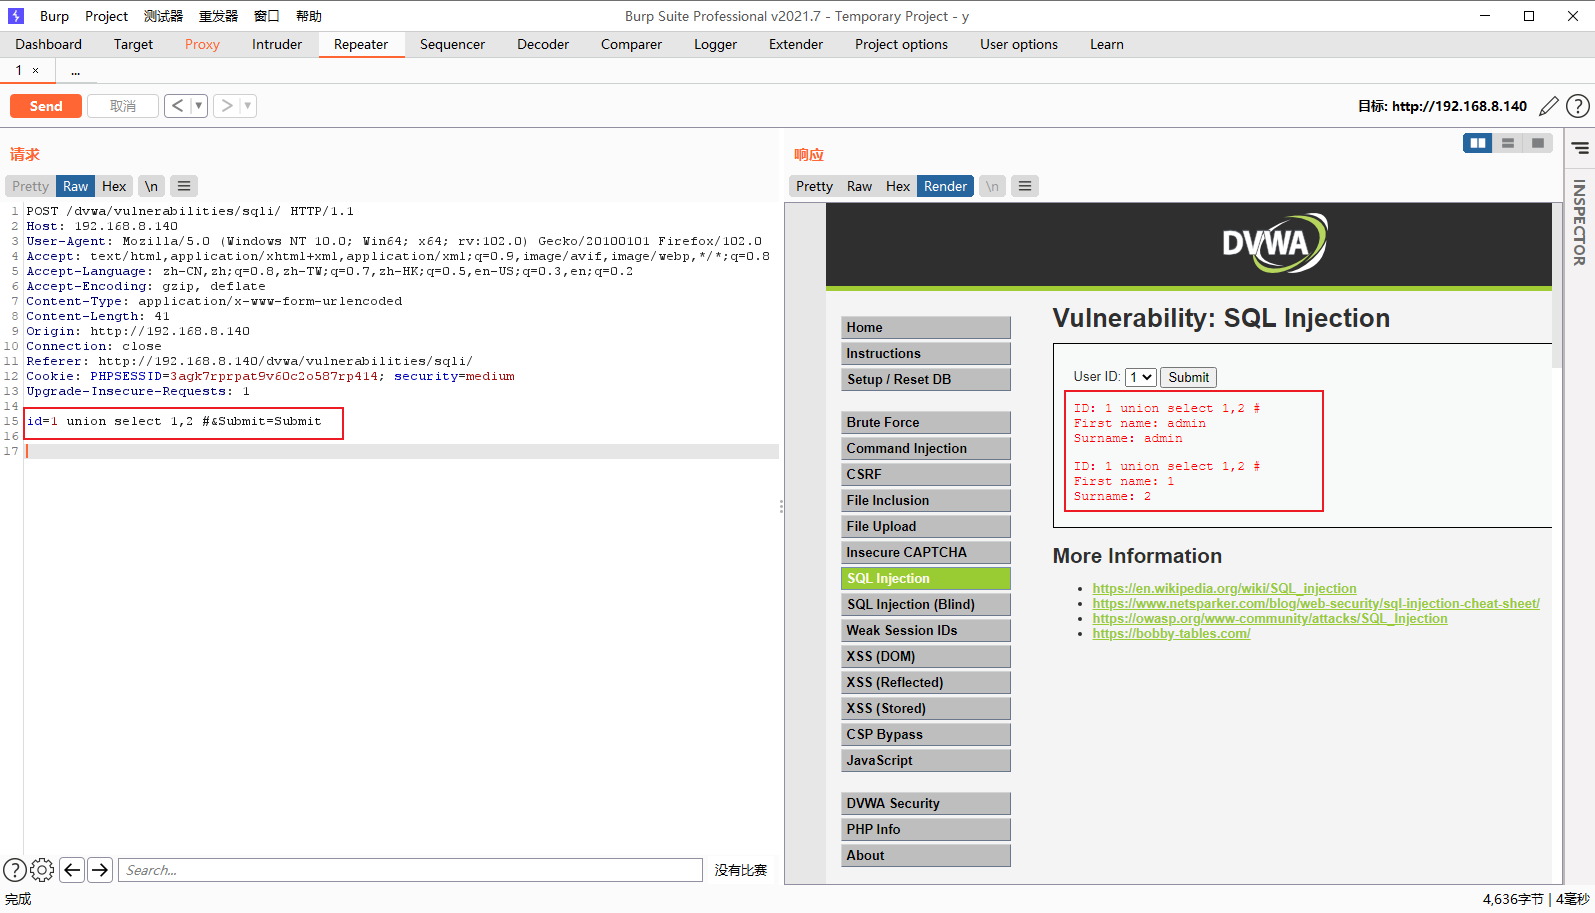
Task: Click Setup / Reset DB item
Action: pyautogui.click(x=926, y=379)
